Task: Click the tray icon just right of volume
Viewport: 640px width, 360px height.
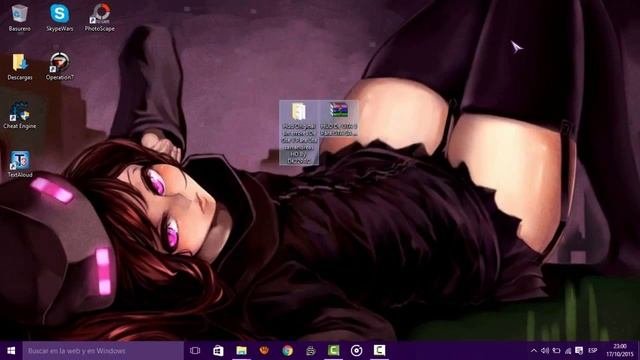Action: [x=556, y=351]
